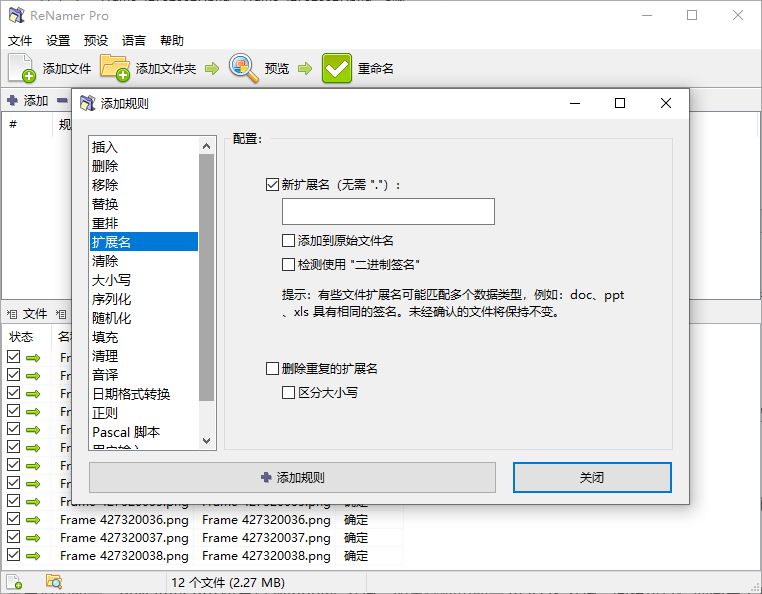Image resolution: width=762 pixels, height=594 pixels.
Task: Select 随机化 rule type
Action: click(144, 318)
